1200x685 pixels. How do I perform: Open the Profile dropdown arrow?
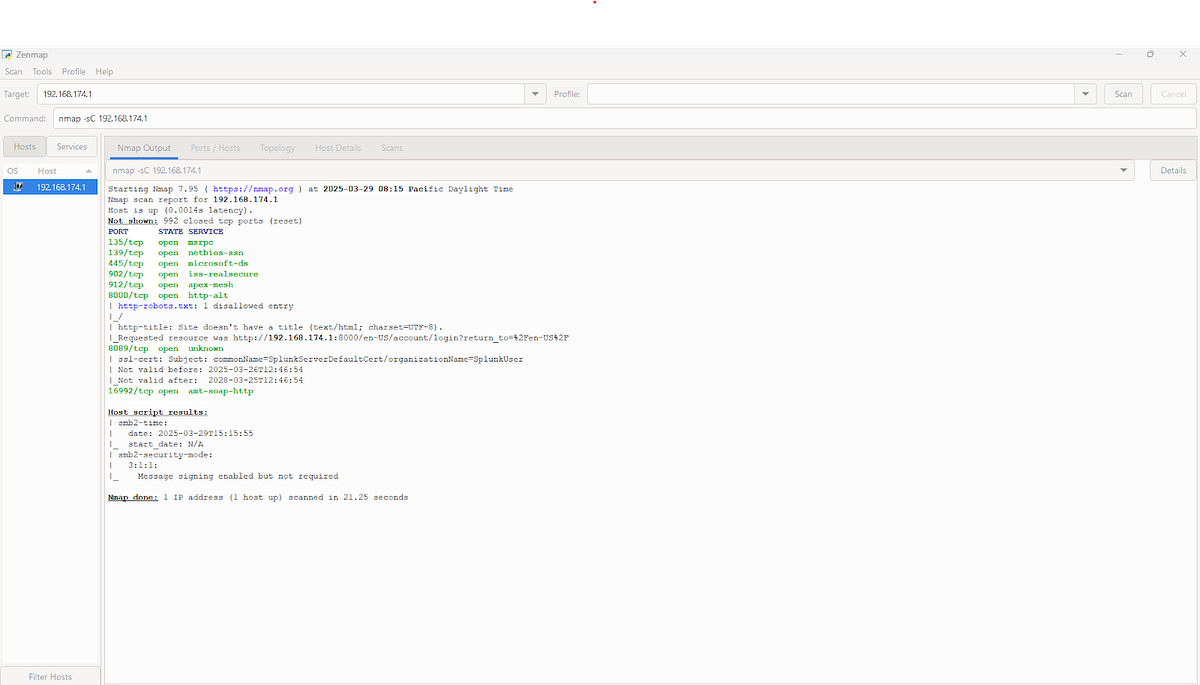pyautogui.click(x=1085, y=93)
